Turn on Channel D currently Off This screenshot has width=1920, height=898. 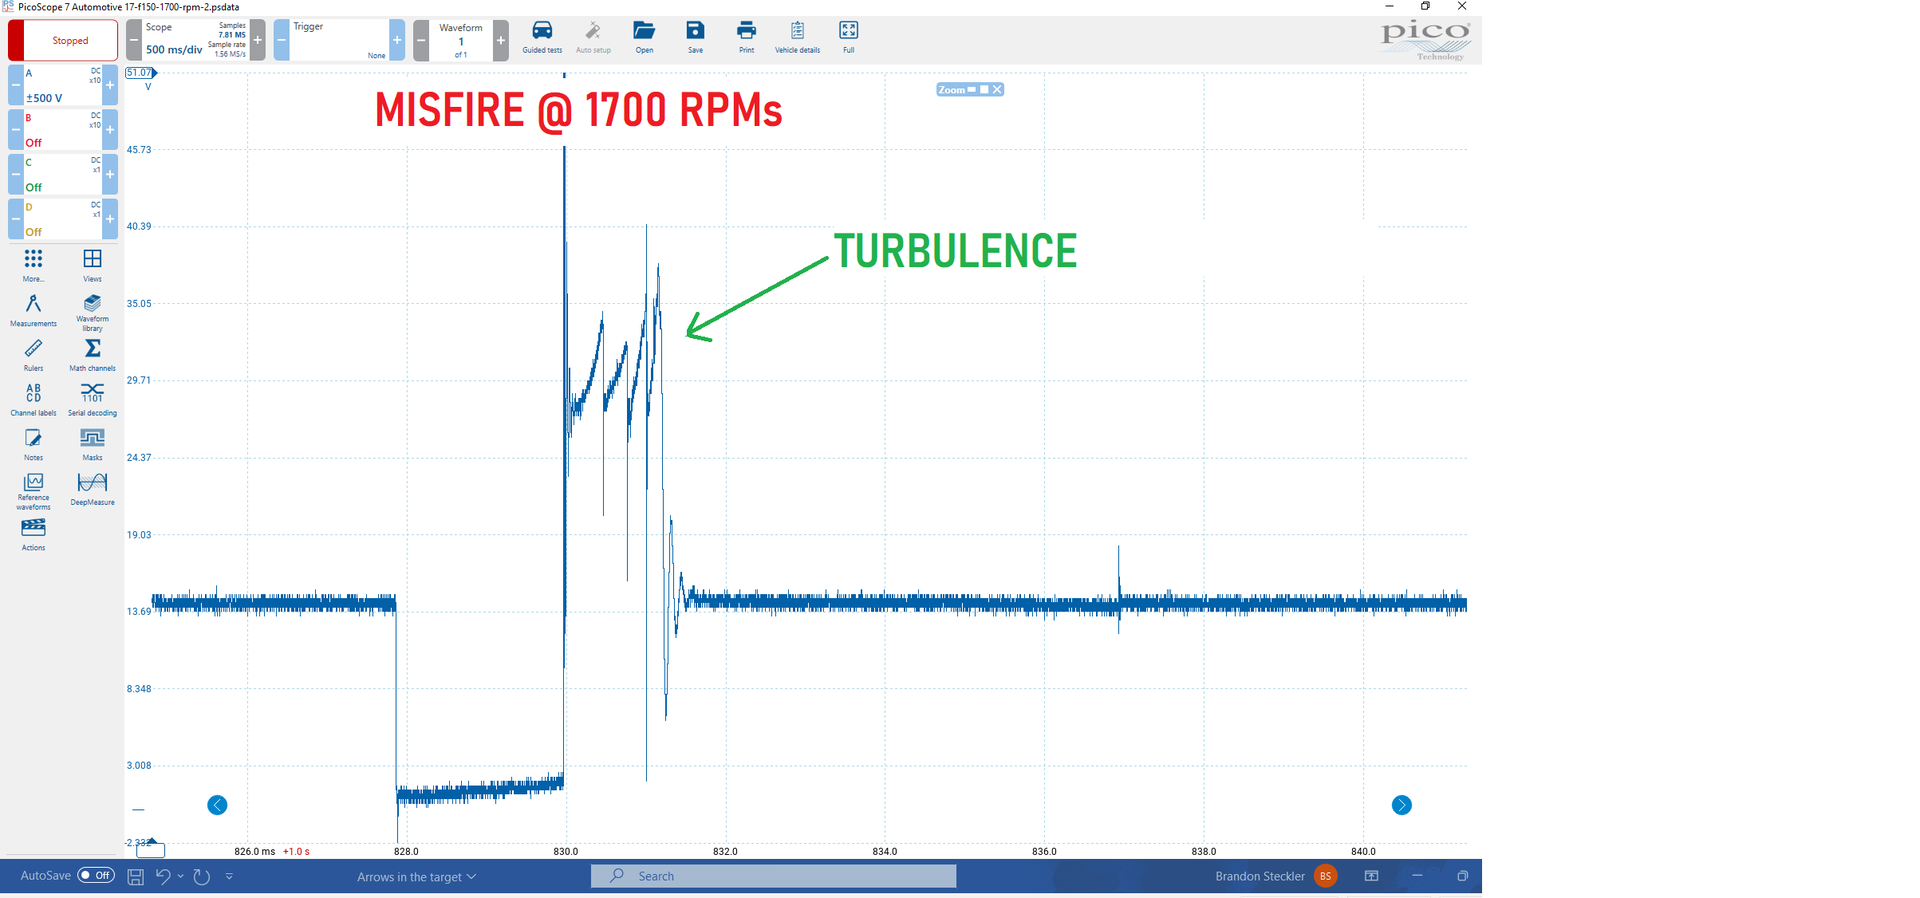[63, 219]
